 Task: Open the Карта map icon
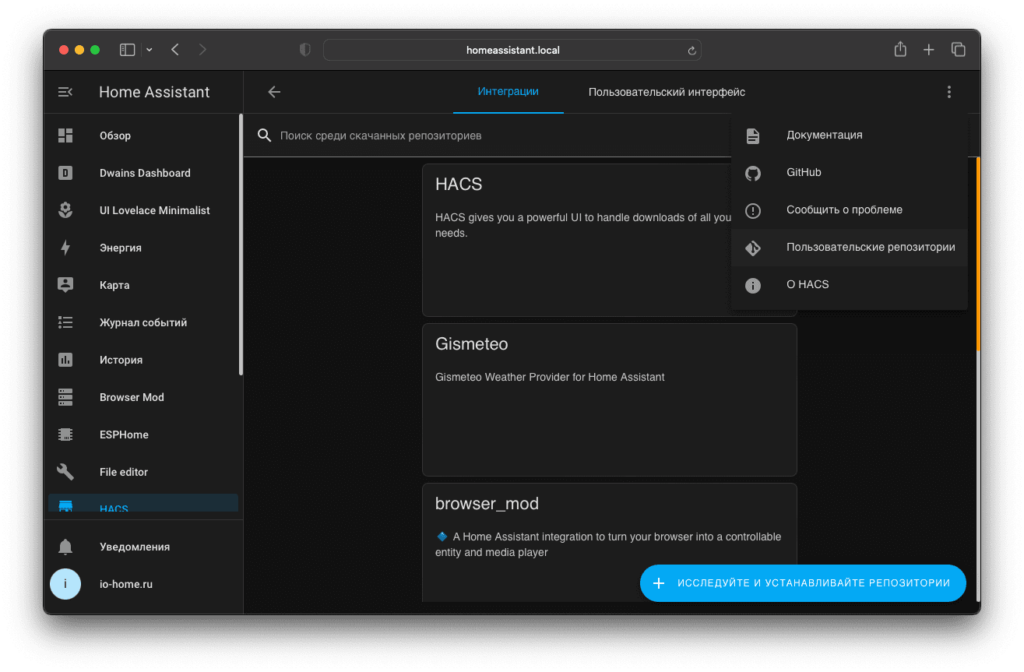click(65, 285)
